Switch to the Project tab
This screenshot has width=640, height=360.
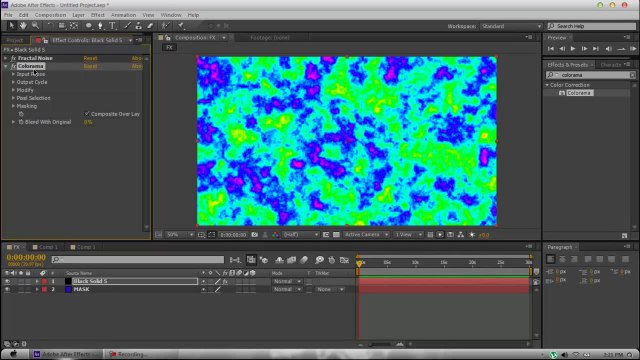15,40
